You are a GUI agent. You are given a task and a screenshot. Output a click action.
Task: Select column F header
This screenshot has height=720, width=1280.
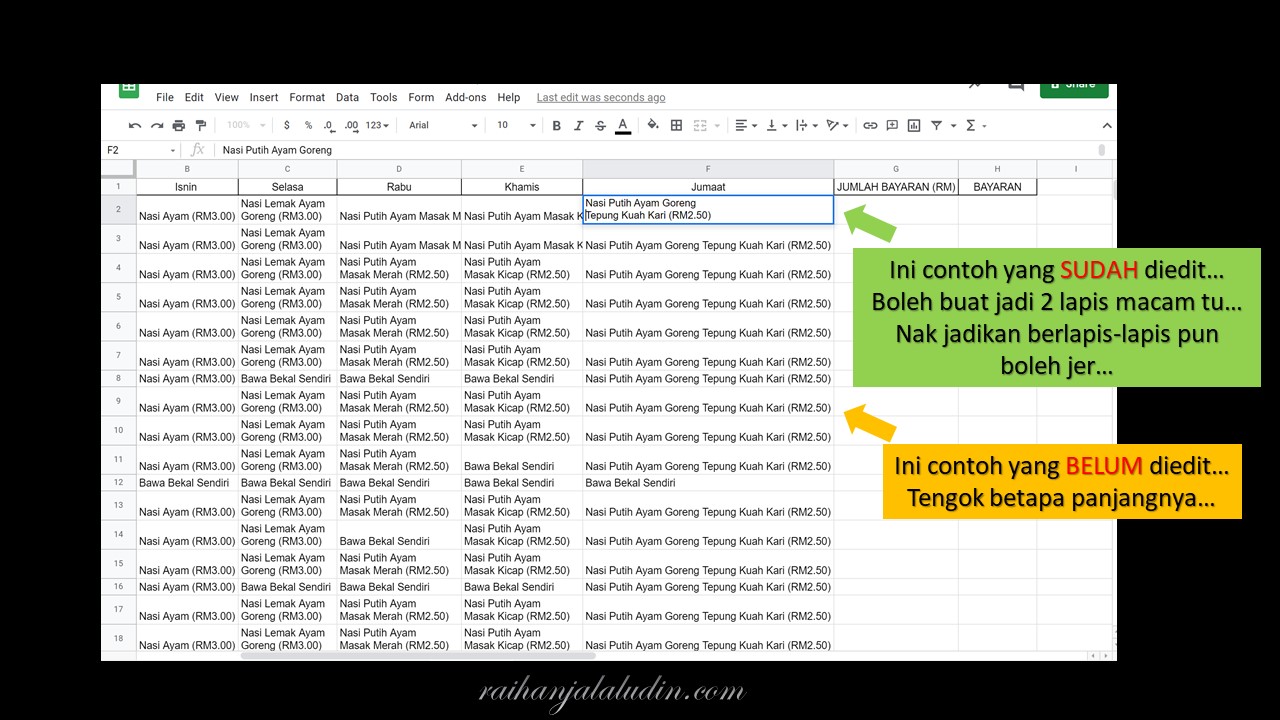click(708, 169)
